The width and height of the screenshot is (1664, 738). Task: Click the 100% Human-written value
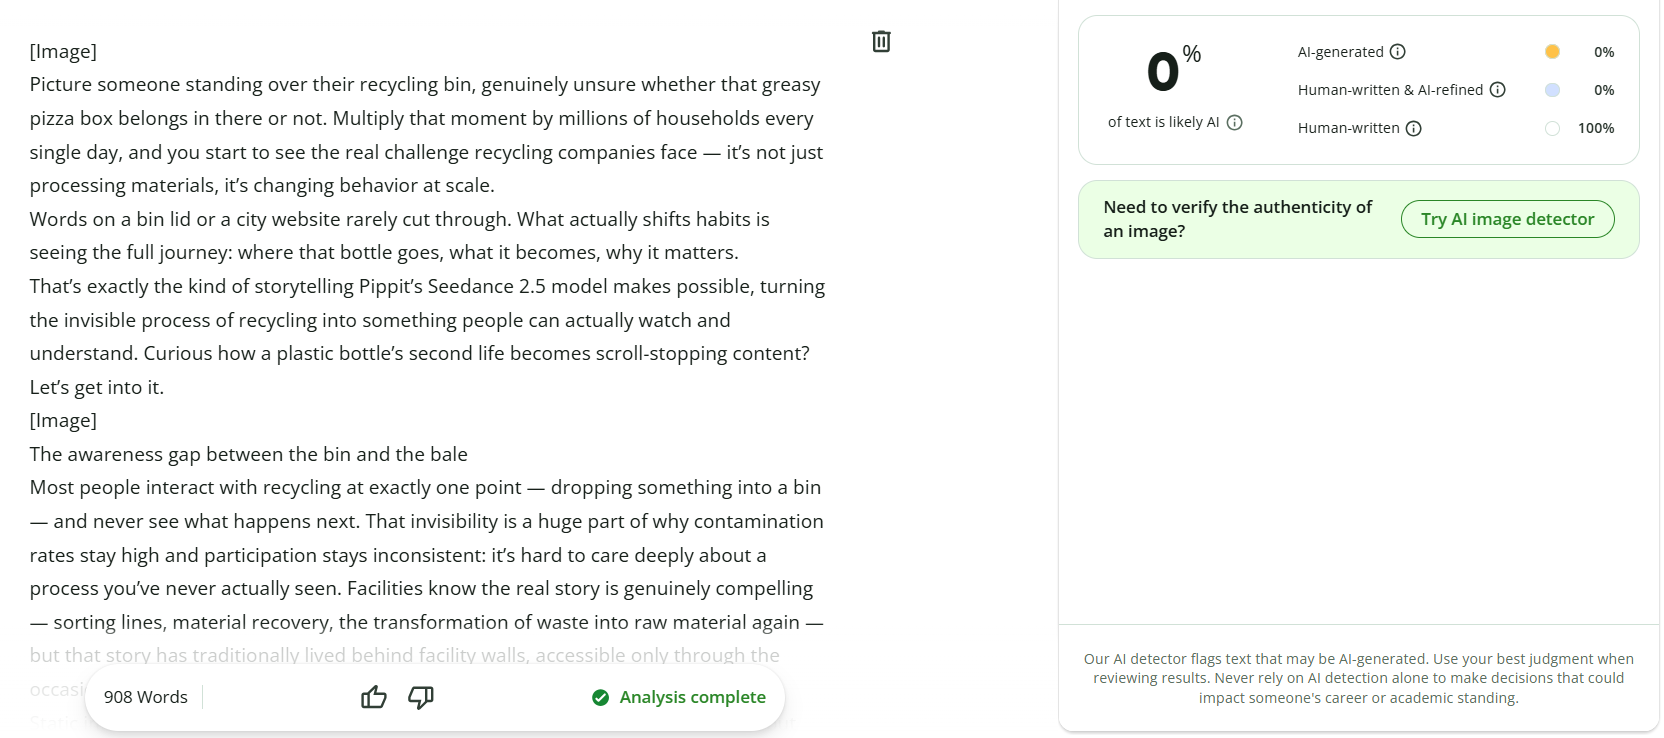point(1596,128)
